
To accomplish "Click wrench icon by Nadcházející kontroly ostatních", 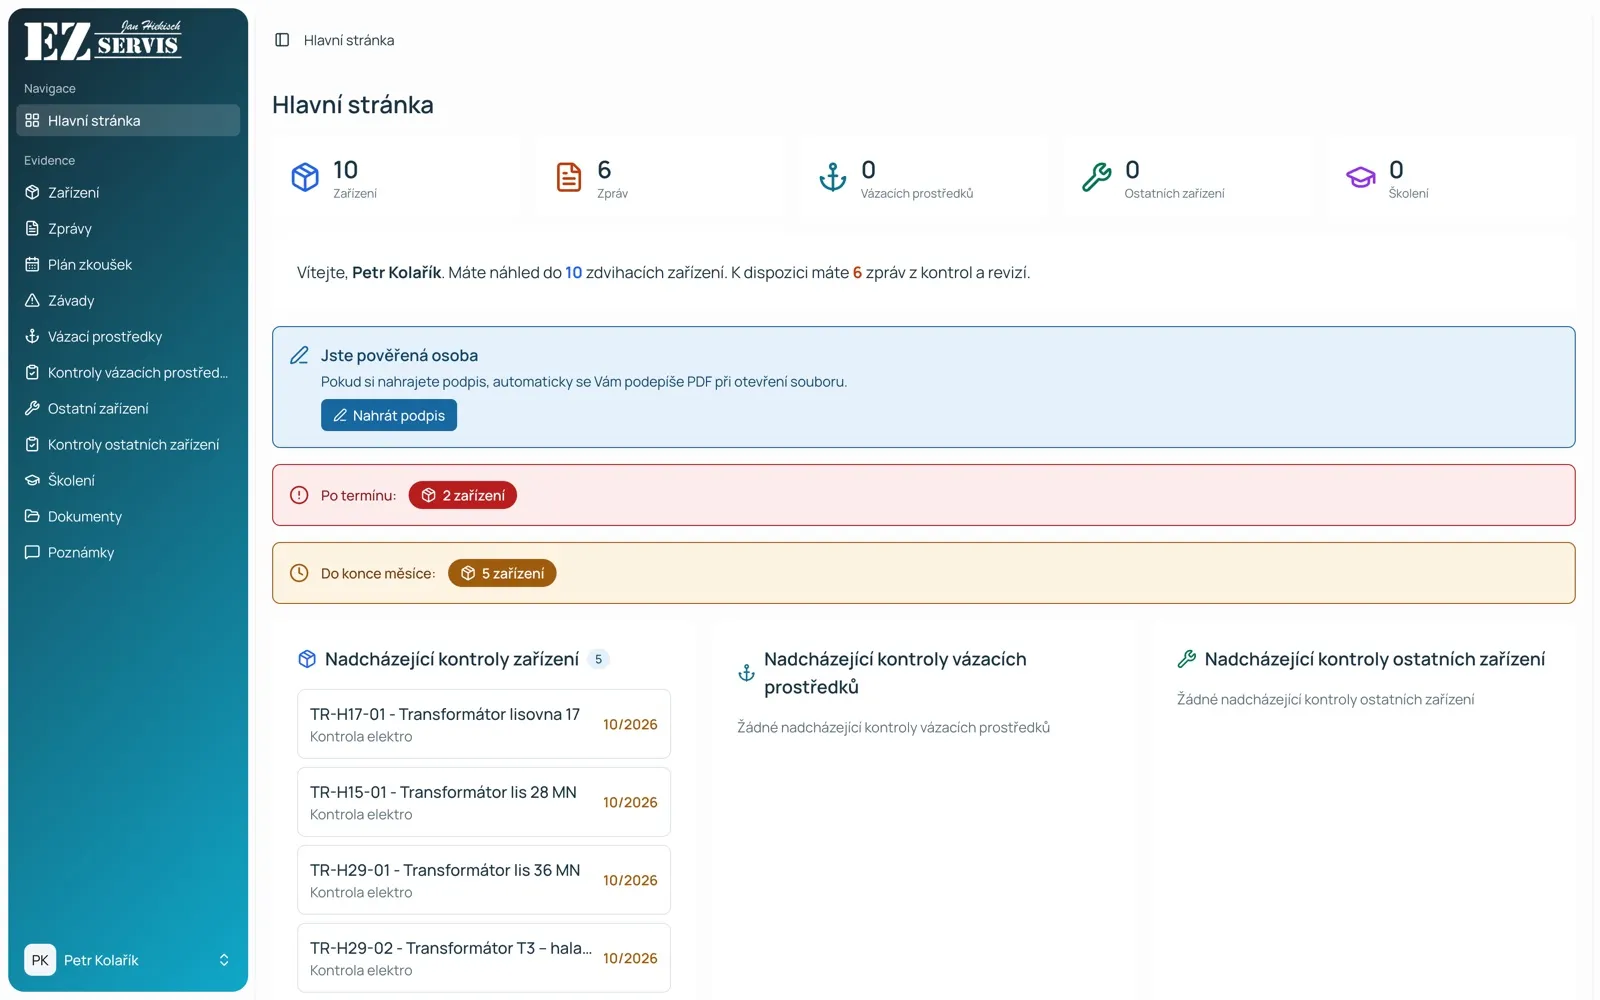I will pos(1187,659).
